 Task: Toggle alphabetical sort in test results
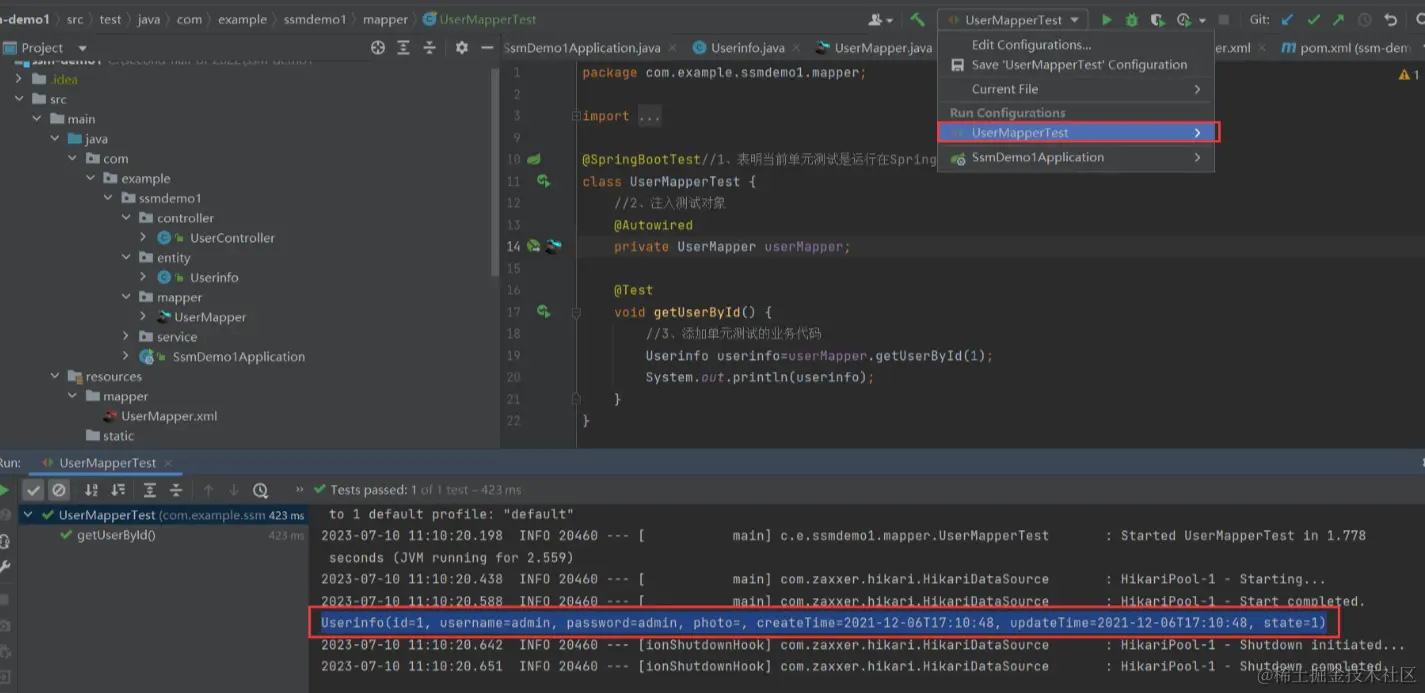click(x=91, y=490)
